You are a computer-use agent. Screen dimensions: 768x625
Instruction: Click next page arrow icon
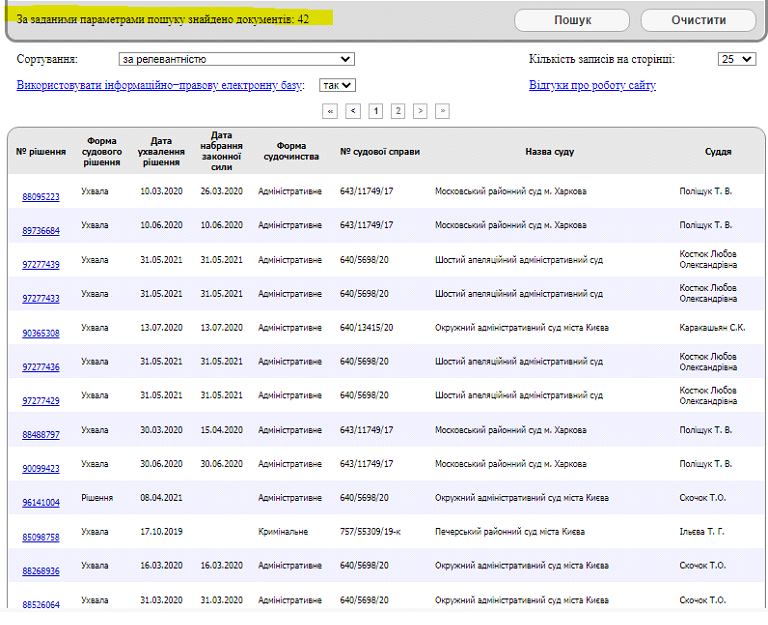coord(420,111)
